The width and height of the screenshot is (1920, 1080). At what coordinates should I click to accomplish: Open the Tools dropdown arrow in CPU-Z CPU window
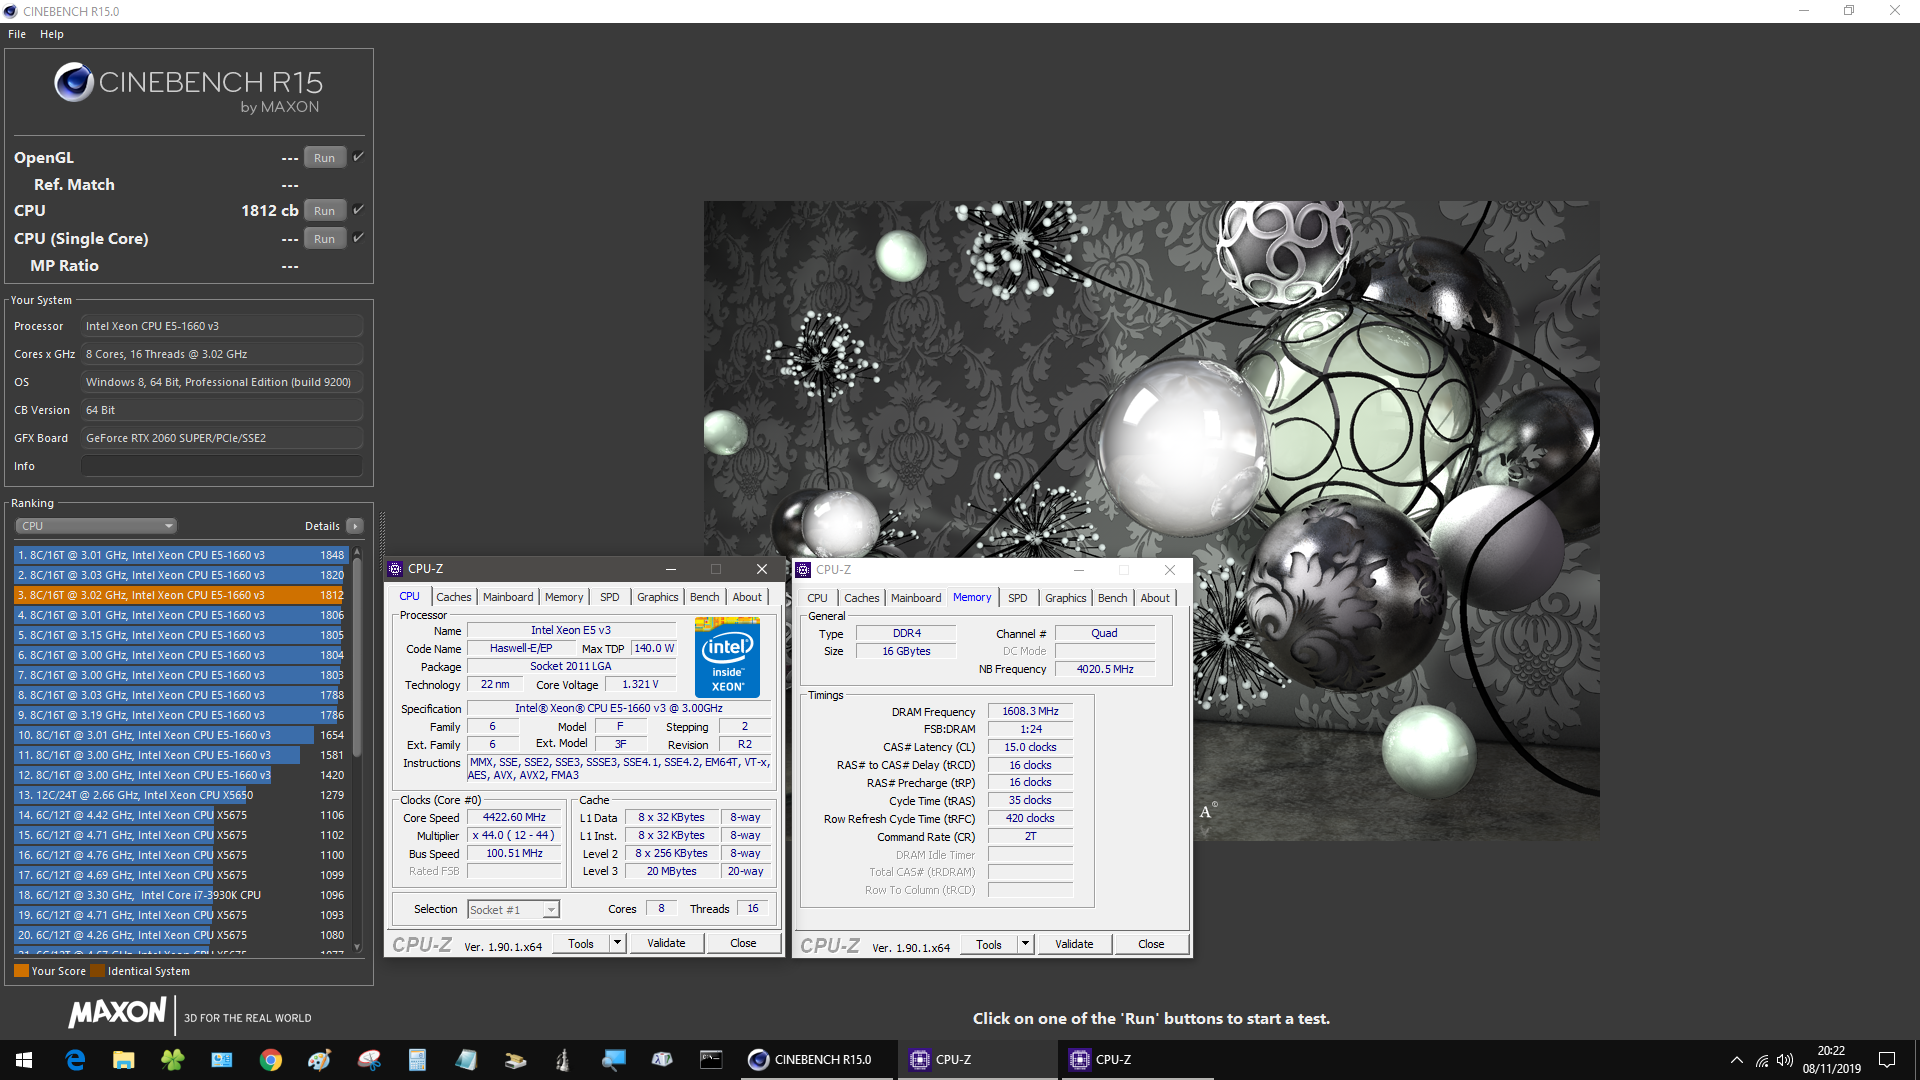click(617, 943)
